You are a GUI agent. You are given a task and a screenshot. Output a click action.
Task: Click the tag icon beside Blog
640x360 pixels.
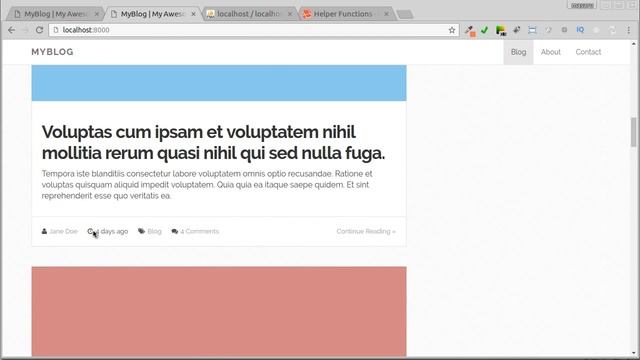point(141,231)
